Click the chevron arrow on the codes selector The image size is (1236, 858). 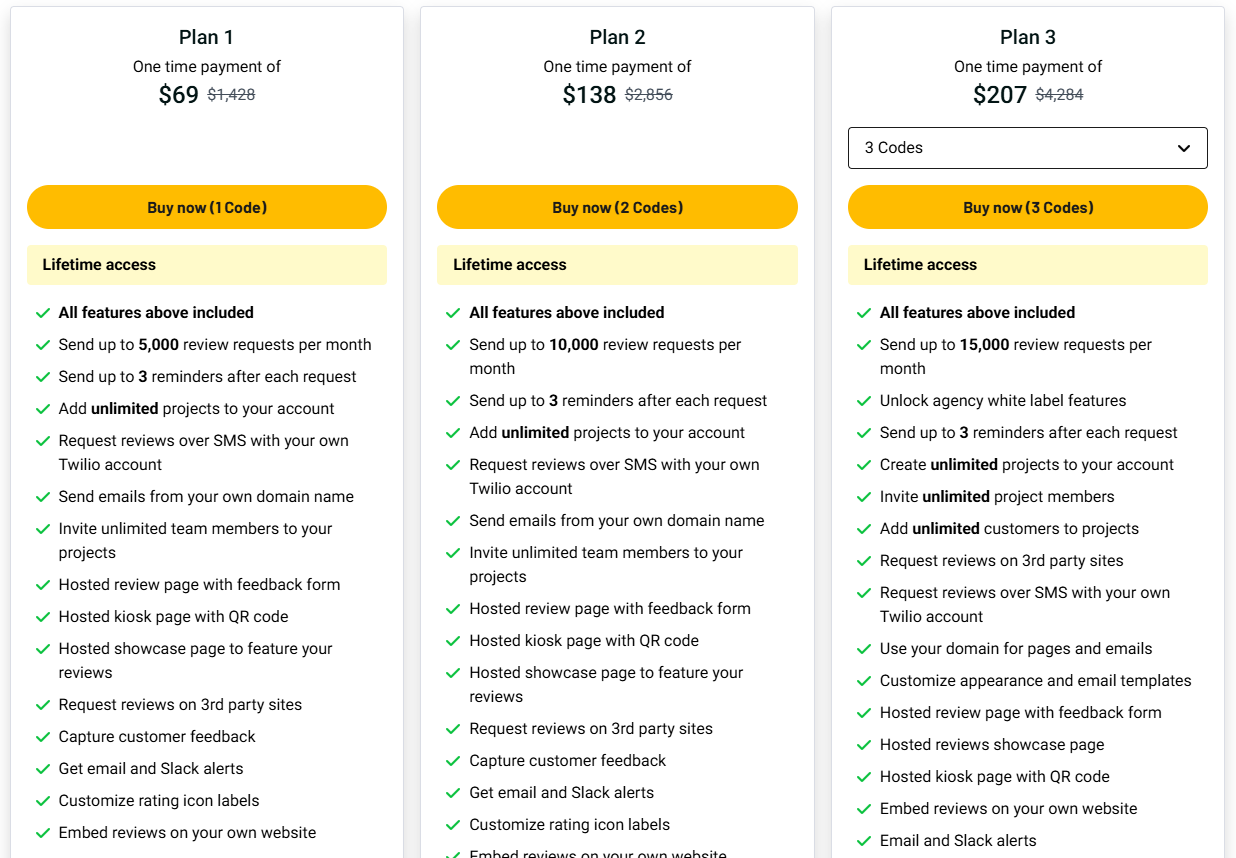1184,148
